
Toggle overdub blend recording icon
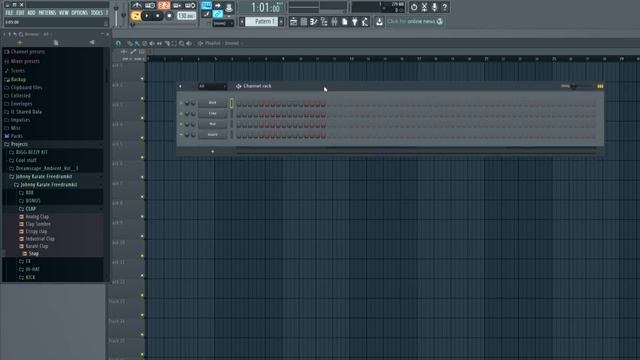click(x=177, y=6)
